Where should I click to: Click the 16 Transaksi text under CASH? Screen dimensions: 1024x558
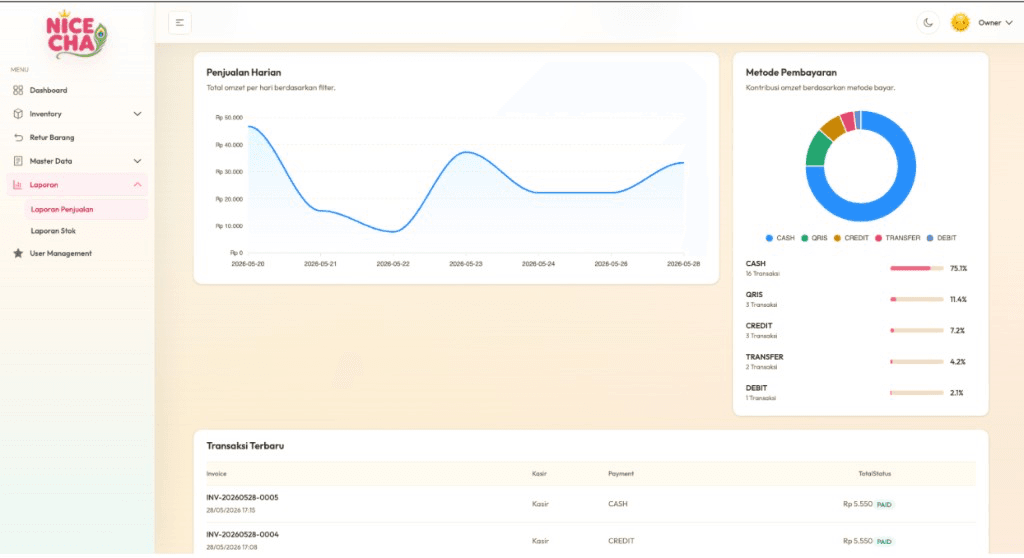coord(763,274)
